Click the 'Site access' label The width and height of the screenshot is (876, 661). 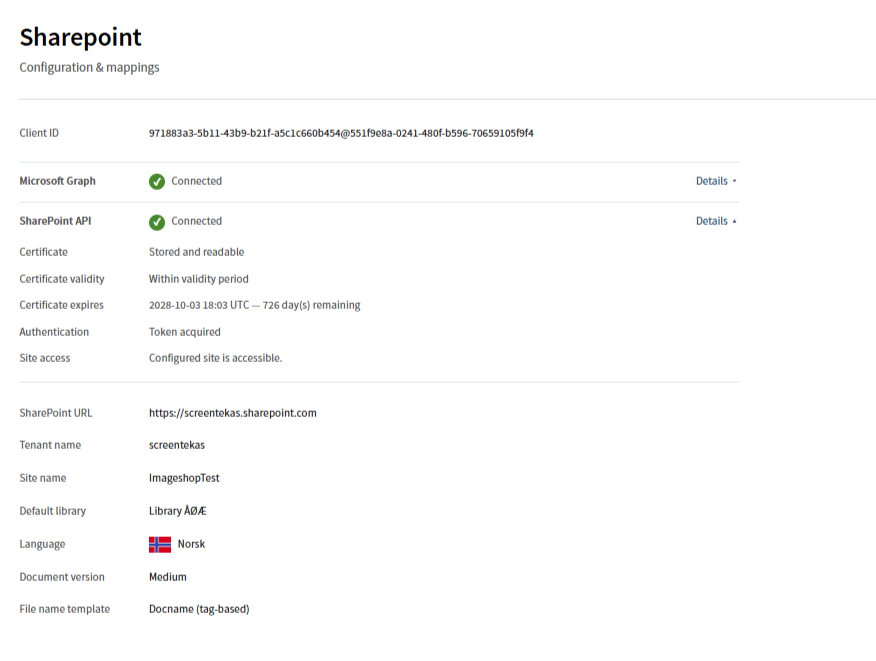(x=45, y=358)
